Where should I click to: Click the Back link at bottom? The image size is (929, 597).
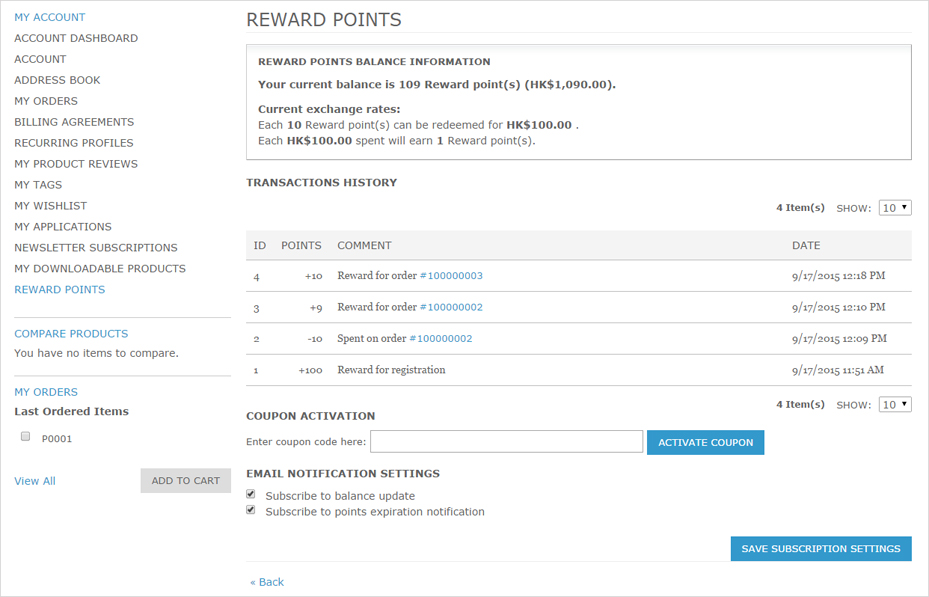click(x=267, y=582)
